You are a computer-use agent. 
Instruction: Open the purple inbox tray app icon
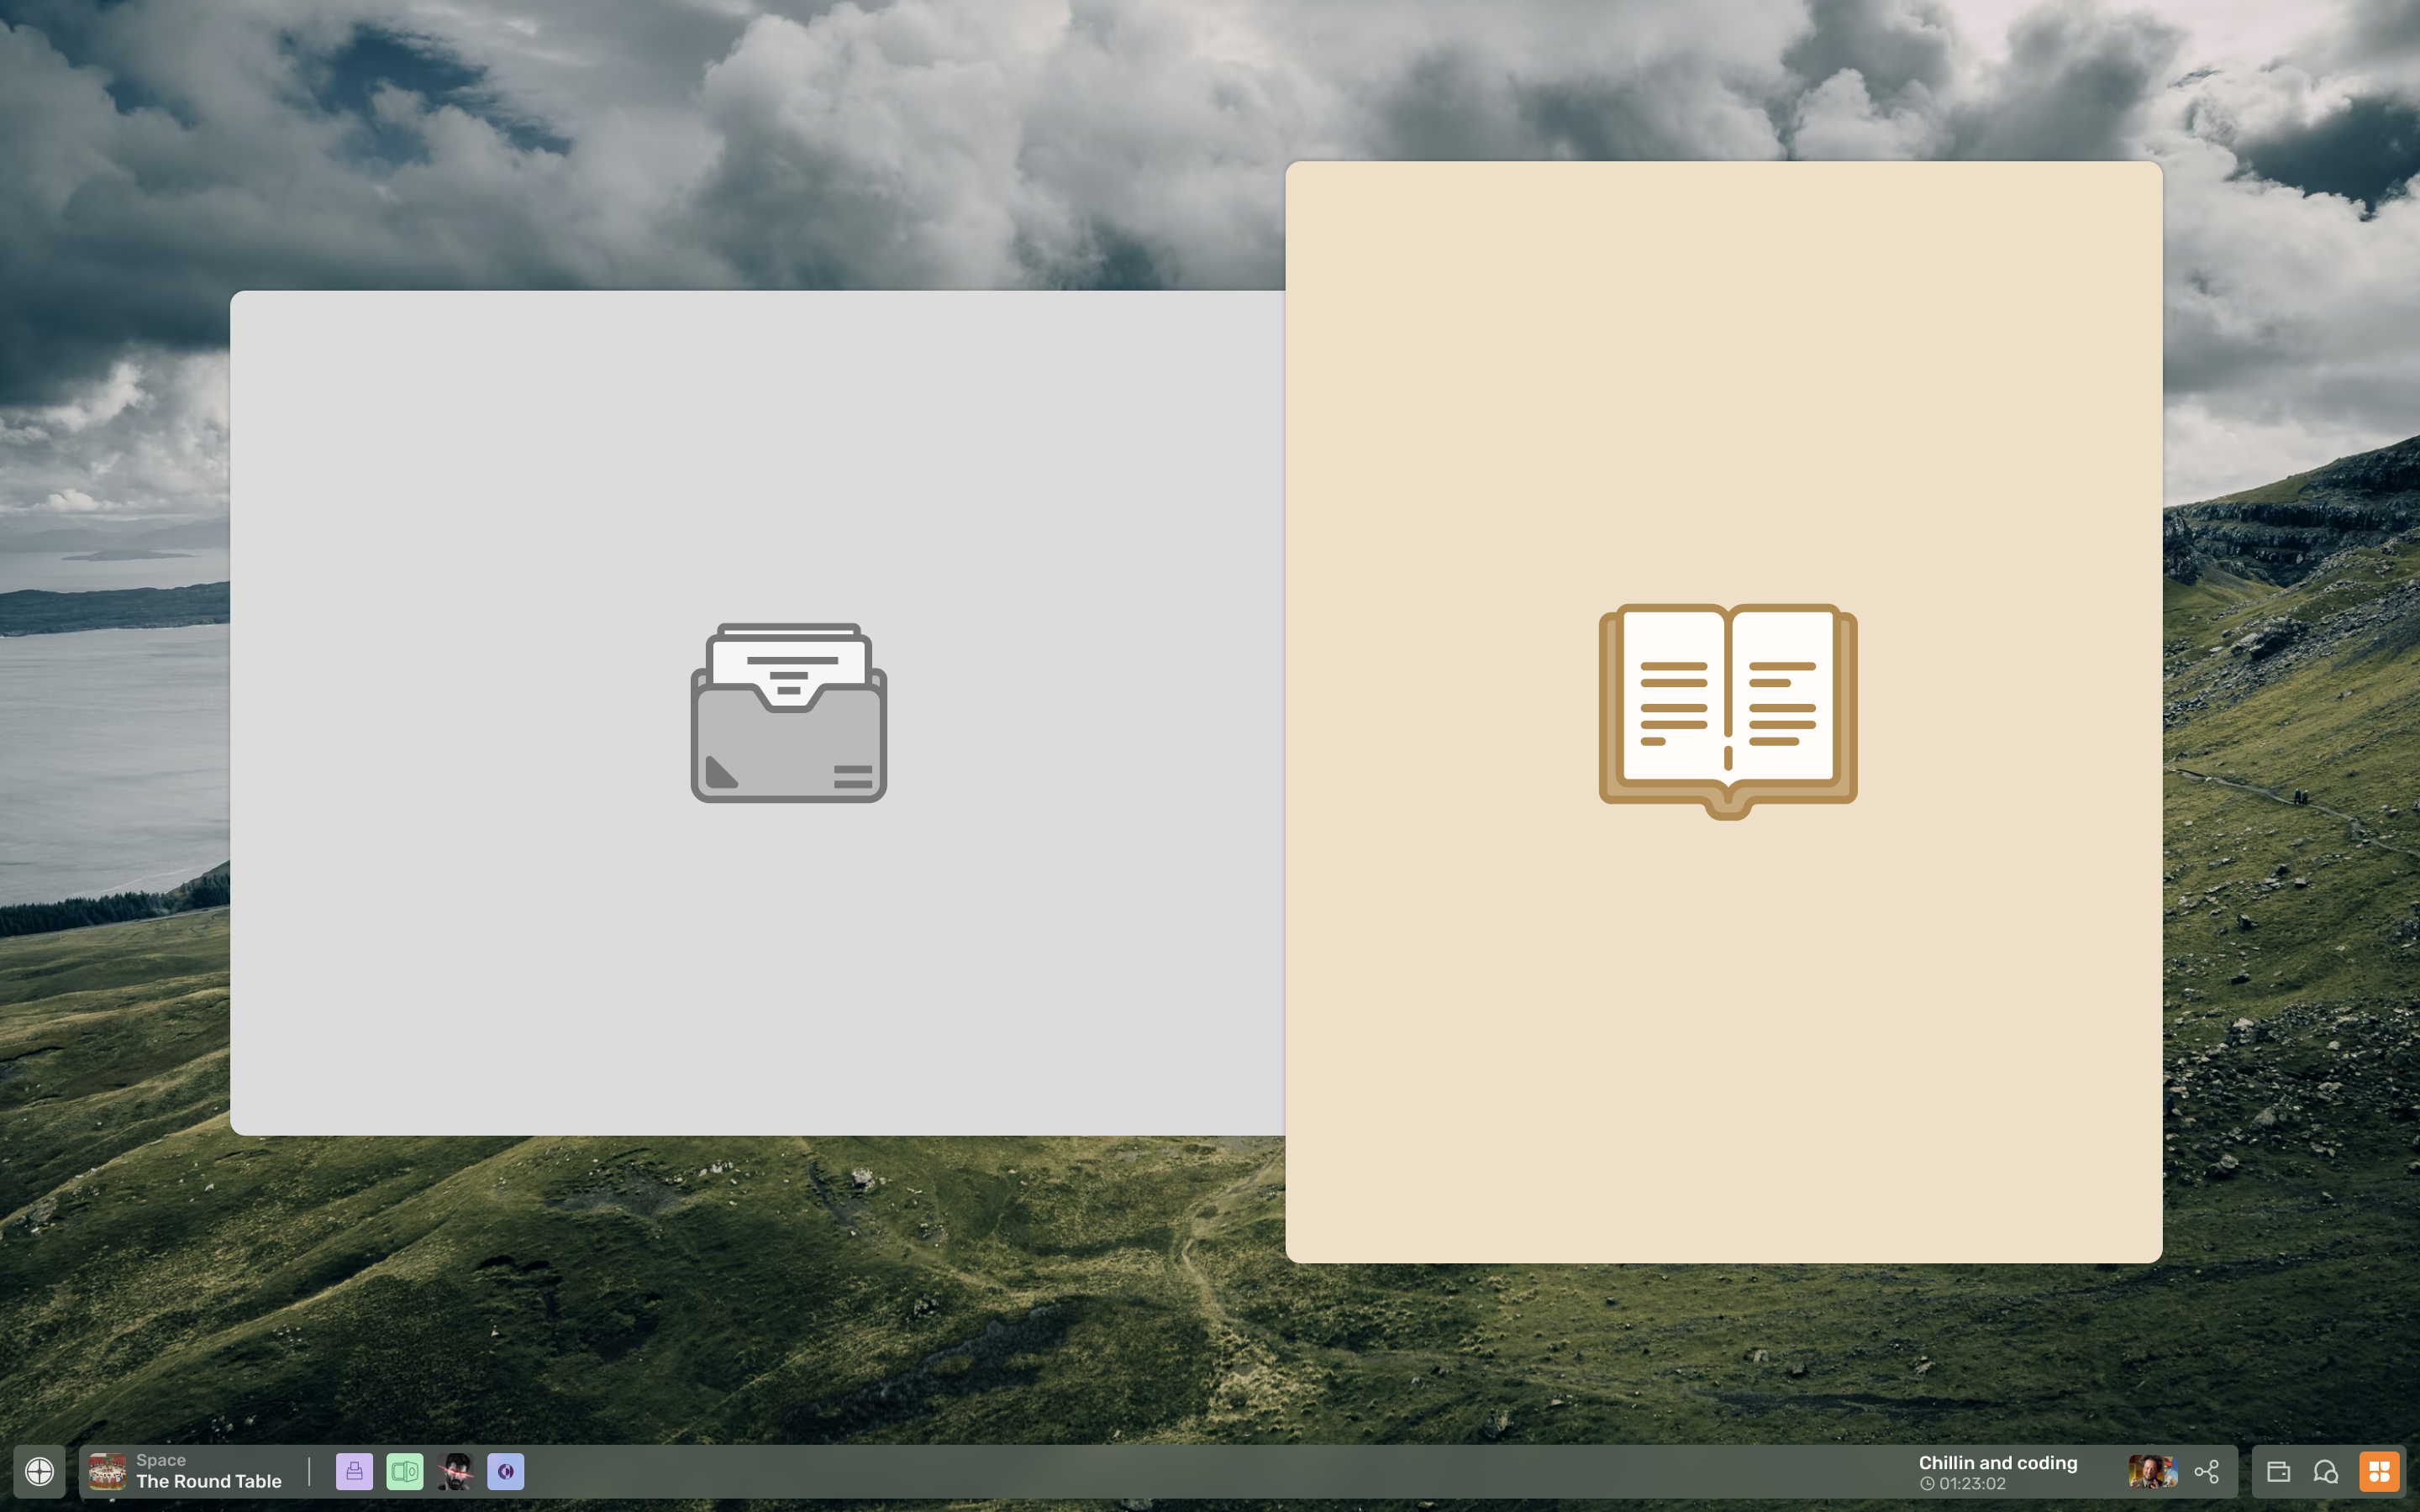(x=354, y=1471)
